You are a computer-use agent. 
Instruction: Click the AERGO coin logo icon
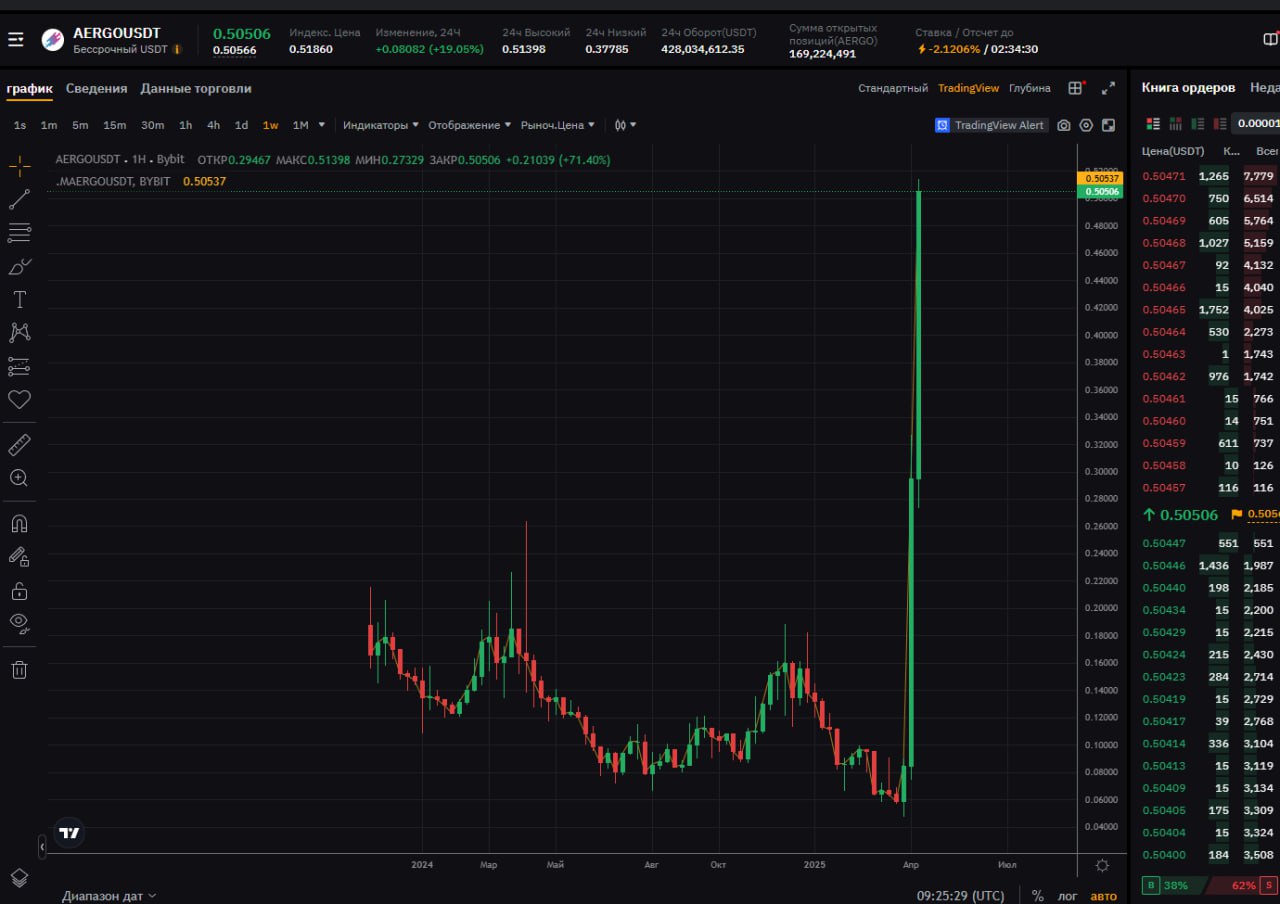(x=52, y=40)
